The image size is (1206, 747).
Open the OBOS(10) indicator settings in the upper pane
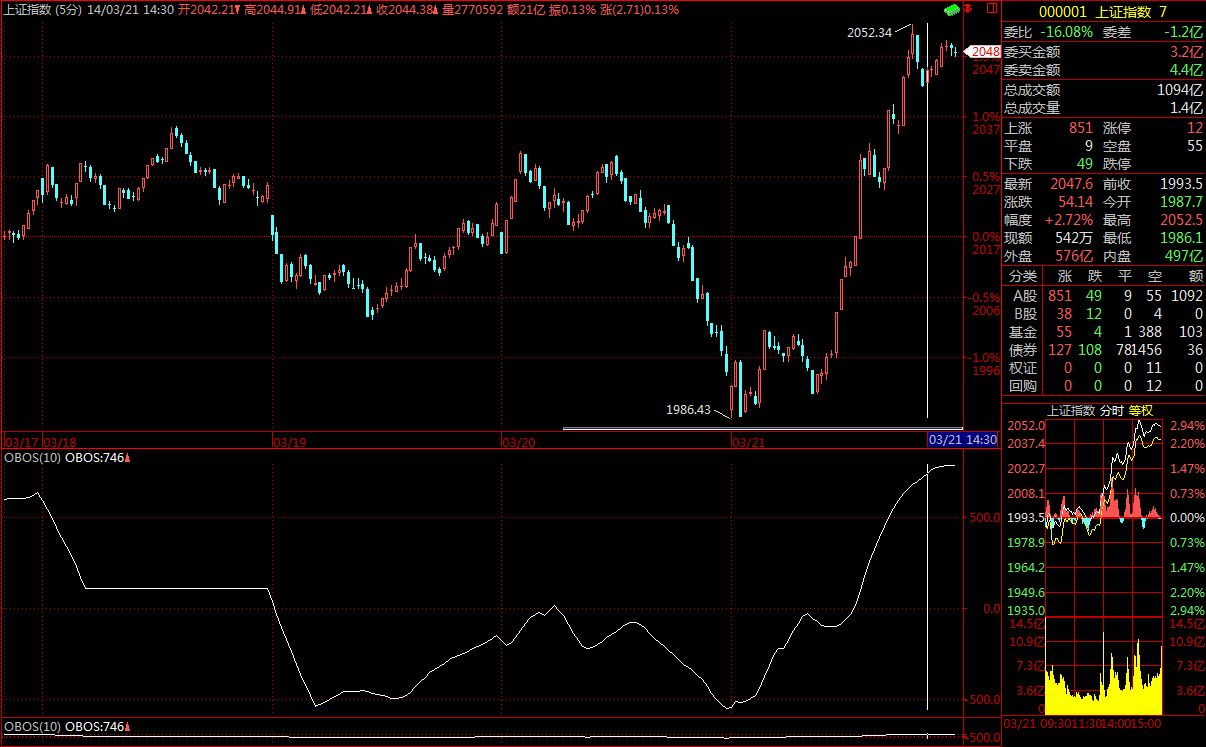coord(32,458)
